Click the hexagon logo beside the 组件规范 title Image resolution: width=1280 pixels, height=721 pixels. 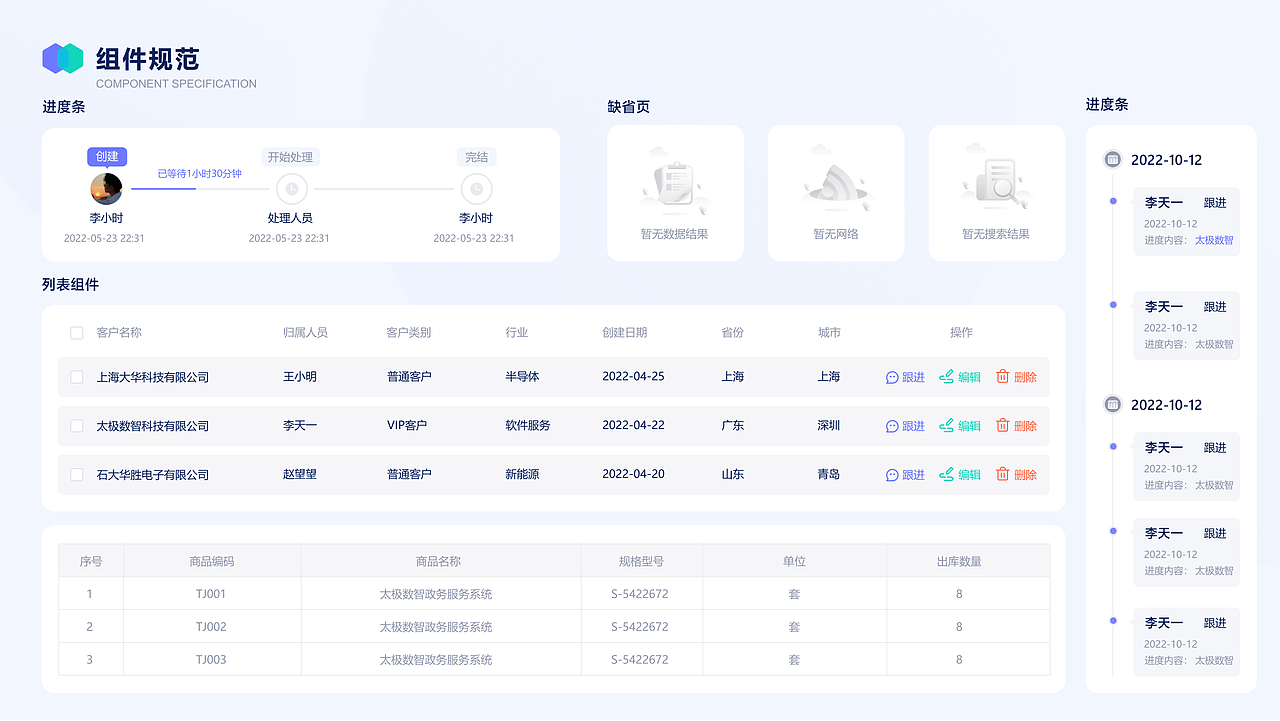[62, 60]
